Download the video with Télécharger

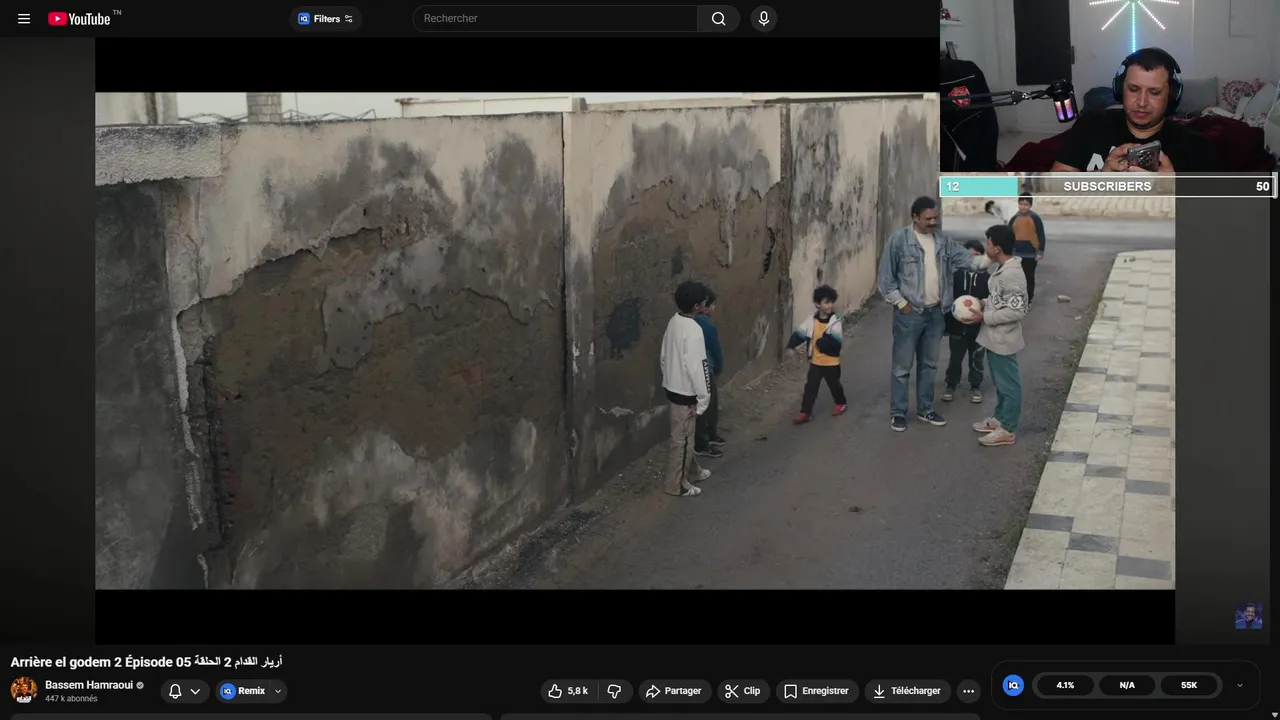(x=906, y=691)
